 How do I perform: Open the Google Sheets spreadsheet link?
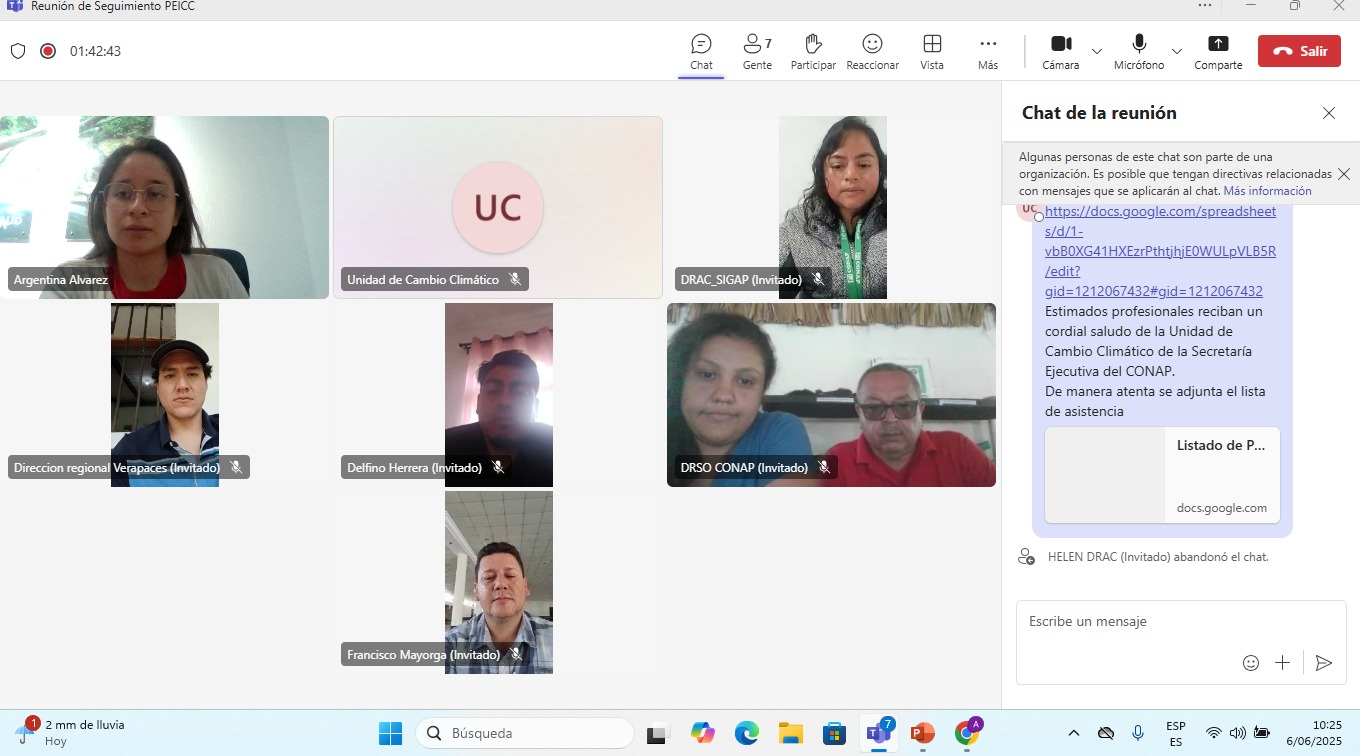1160,251
